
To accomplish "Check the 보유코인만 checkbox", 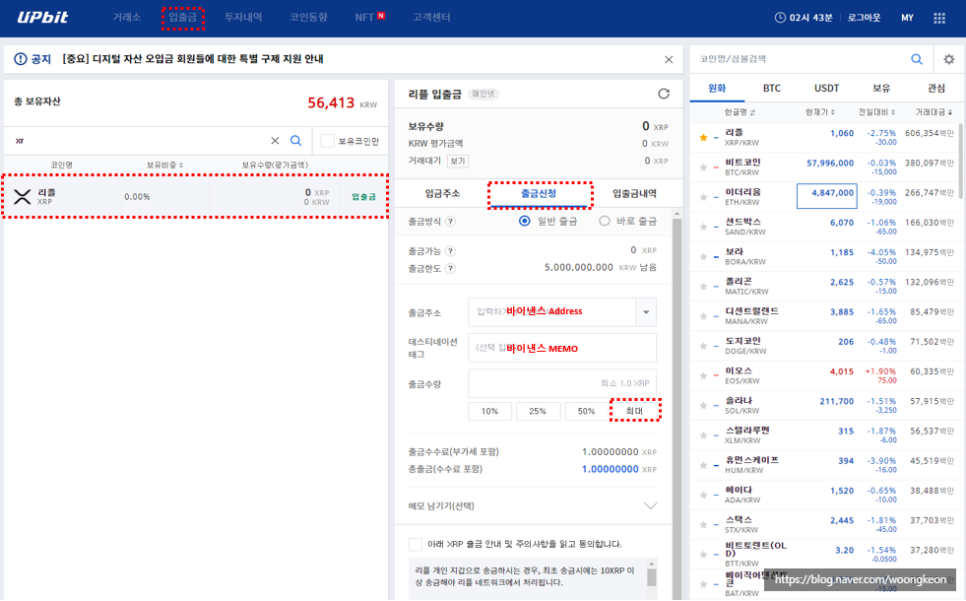I will [328, 141].
